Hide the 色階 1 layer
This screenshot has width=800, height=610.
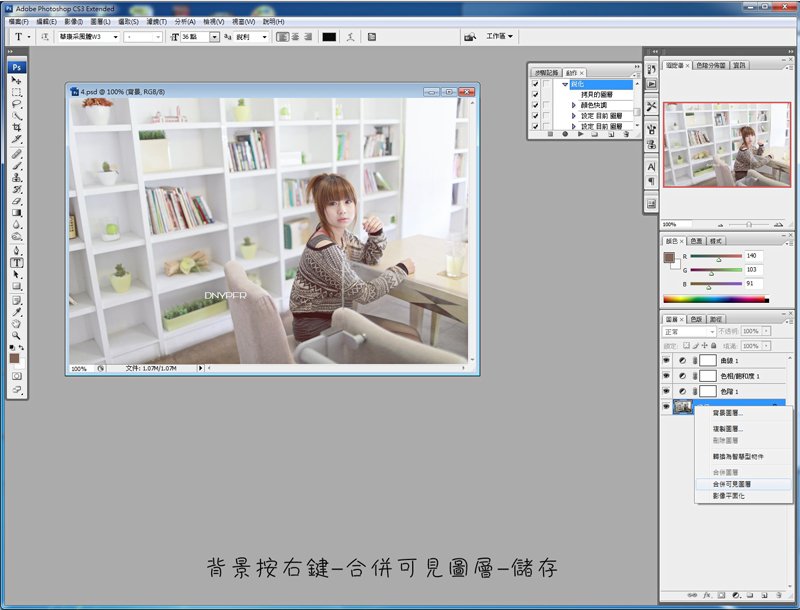tap(666, 391)
